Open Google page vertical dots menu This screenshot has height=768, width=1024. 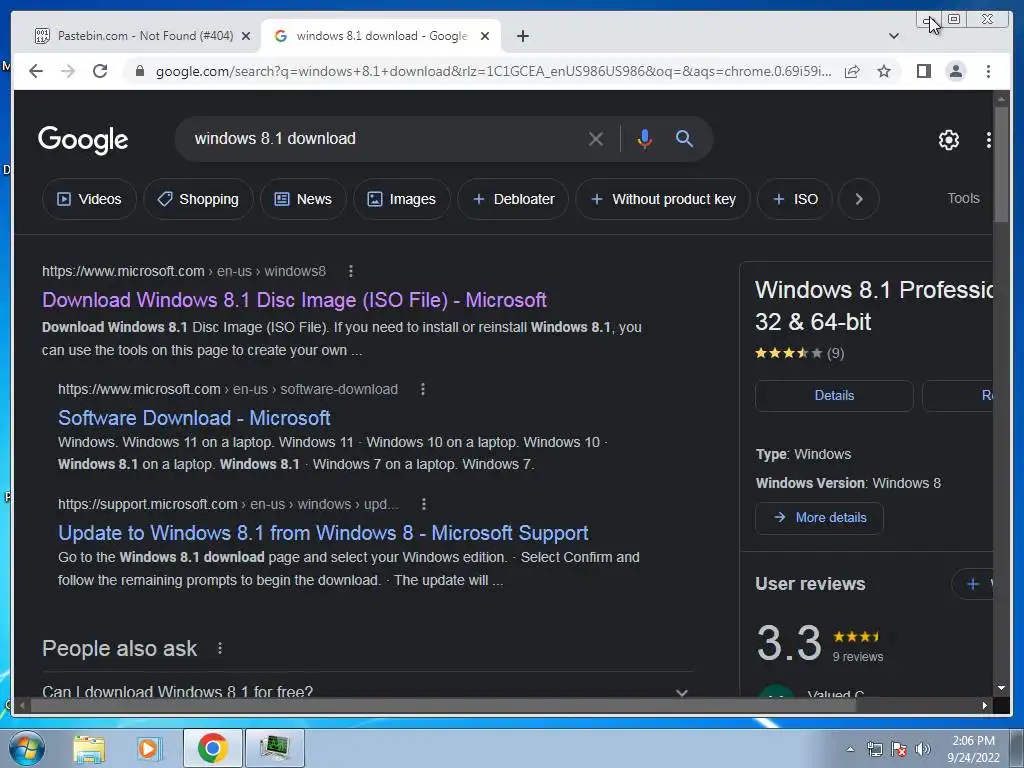[x=988, y=139]
